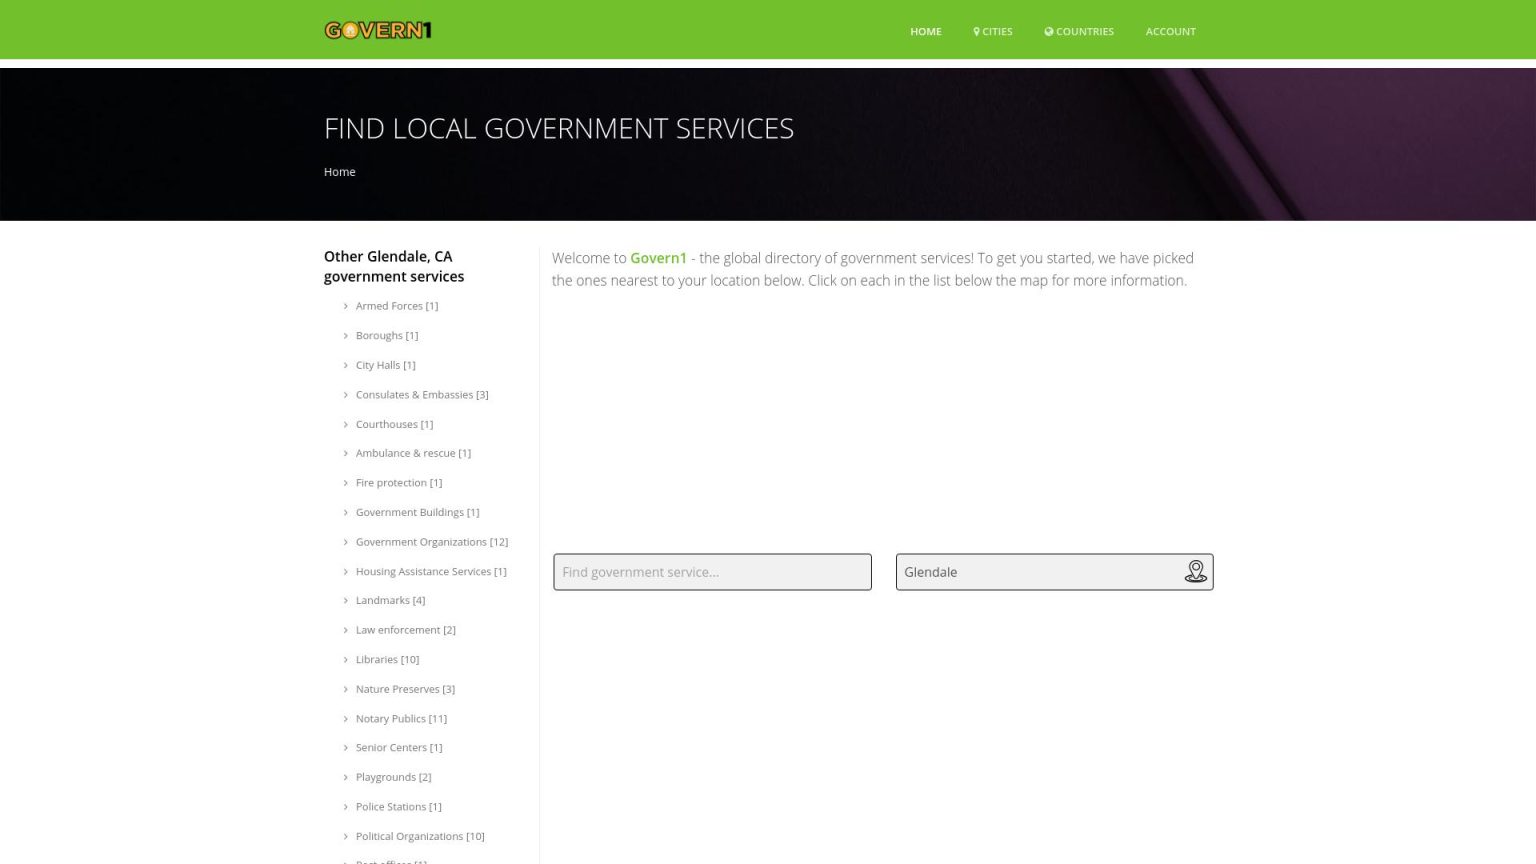Focus the Find government service search box
Image resolution: width=1536 pixels, height=864 pixels.
point(712,572)
